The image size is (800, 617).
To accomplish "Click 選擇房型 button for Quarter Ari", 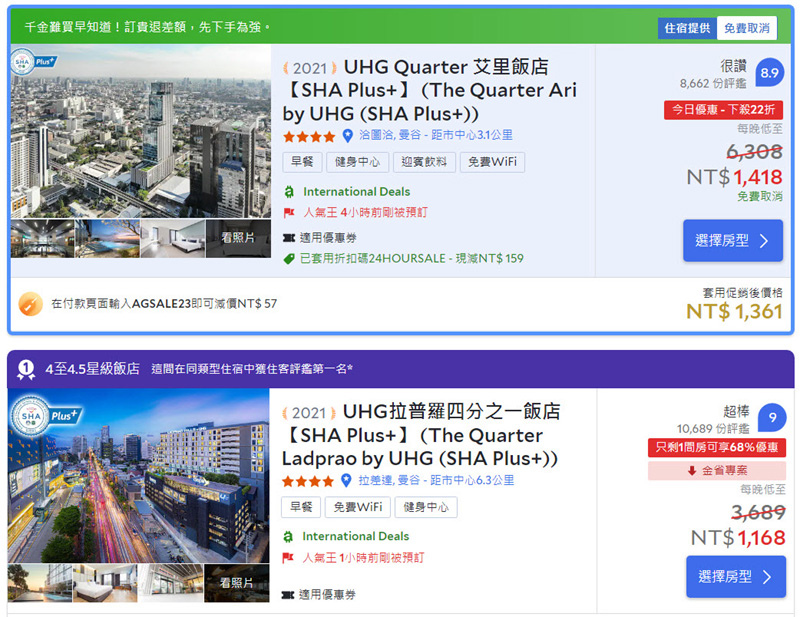I will 733,240.
